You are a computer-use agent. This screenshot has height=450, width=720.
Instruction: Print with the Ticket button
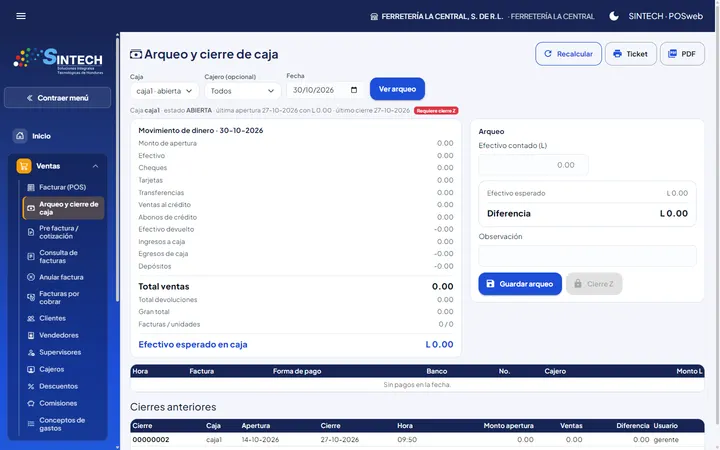pyautogui.click(x=630, y=54)
